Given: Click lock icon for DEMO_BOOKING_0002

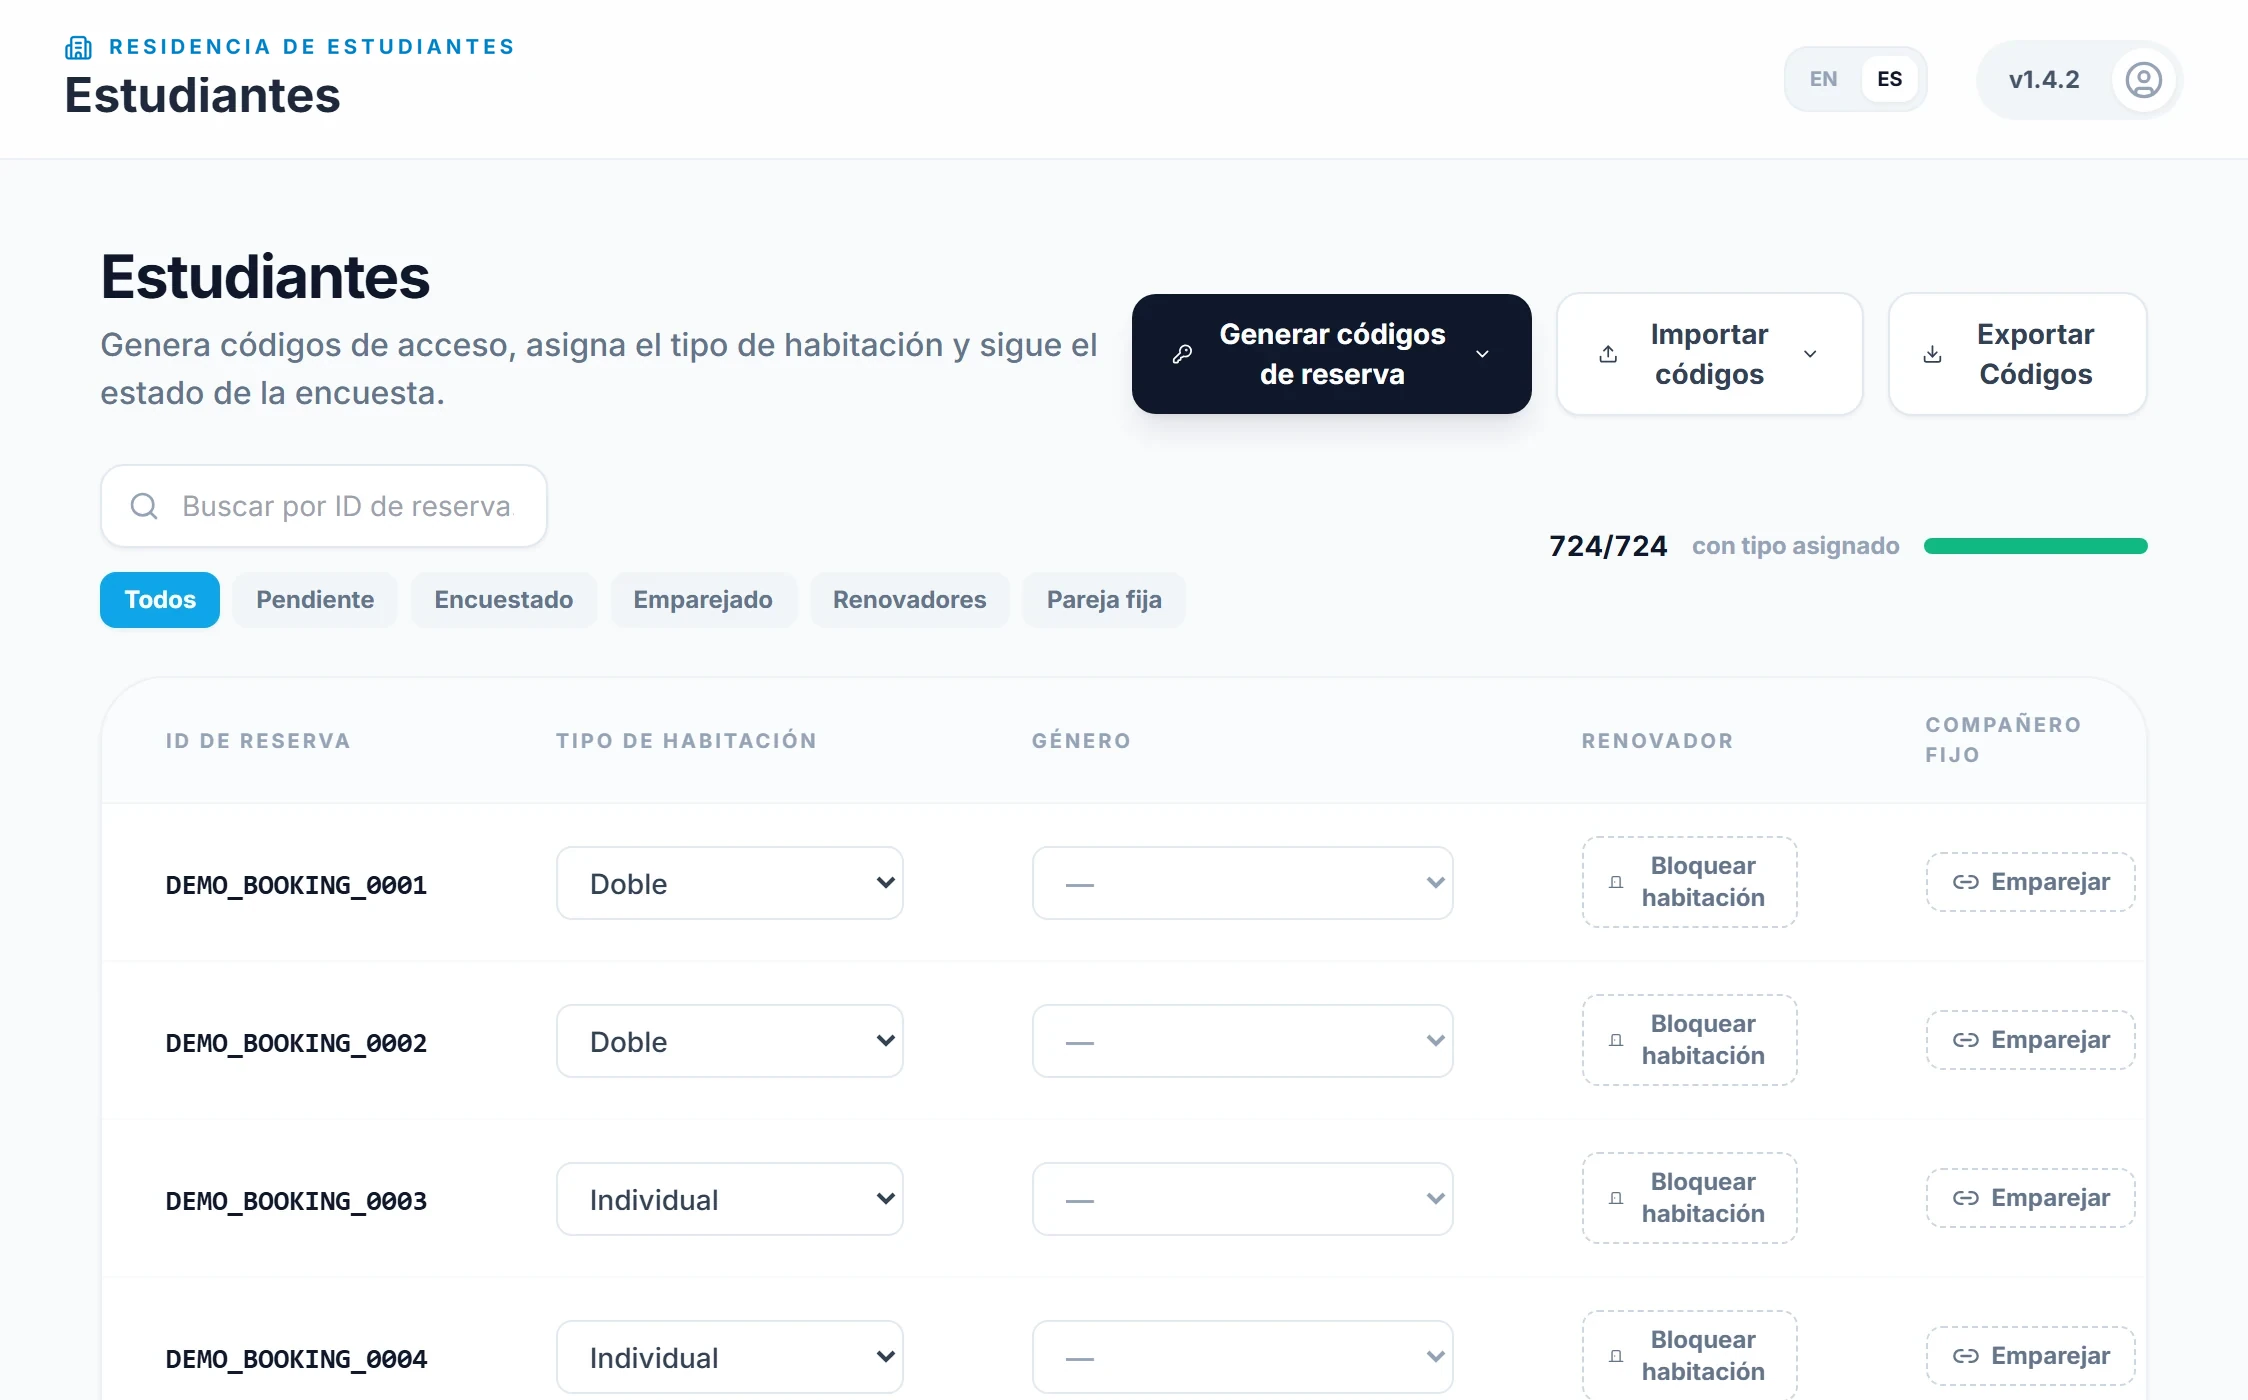Looking at the screenshot, I should coord(1616,1040).
